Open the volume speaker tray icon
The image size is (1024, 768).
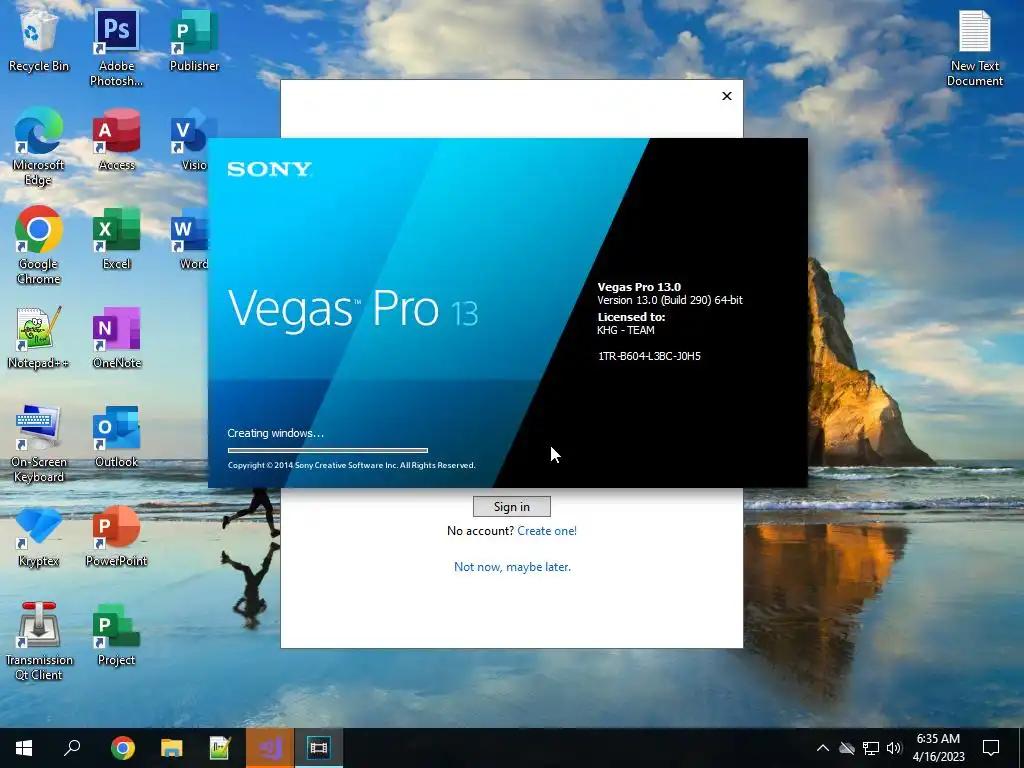894,748
